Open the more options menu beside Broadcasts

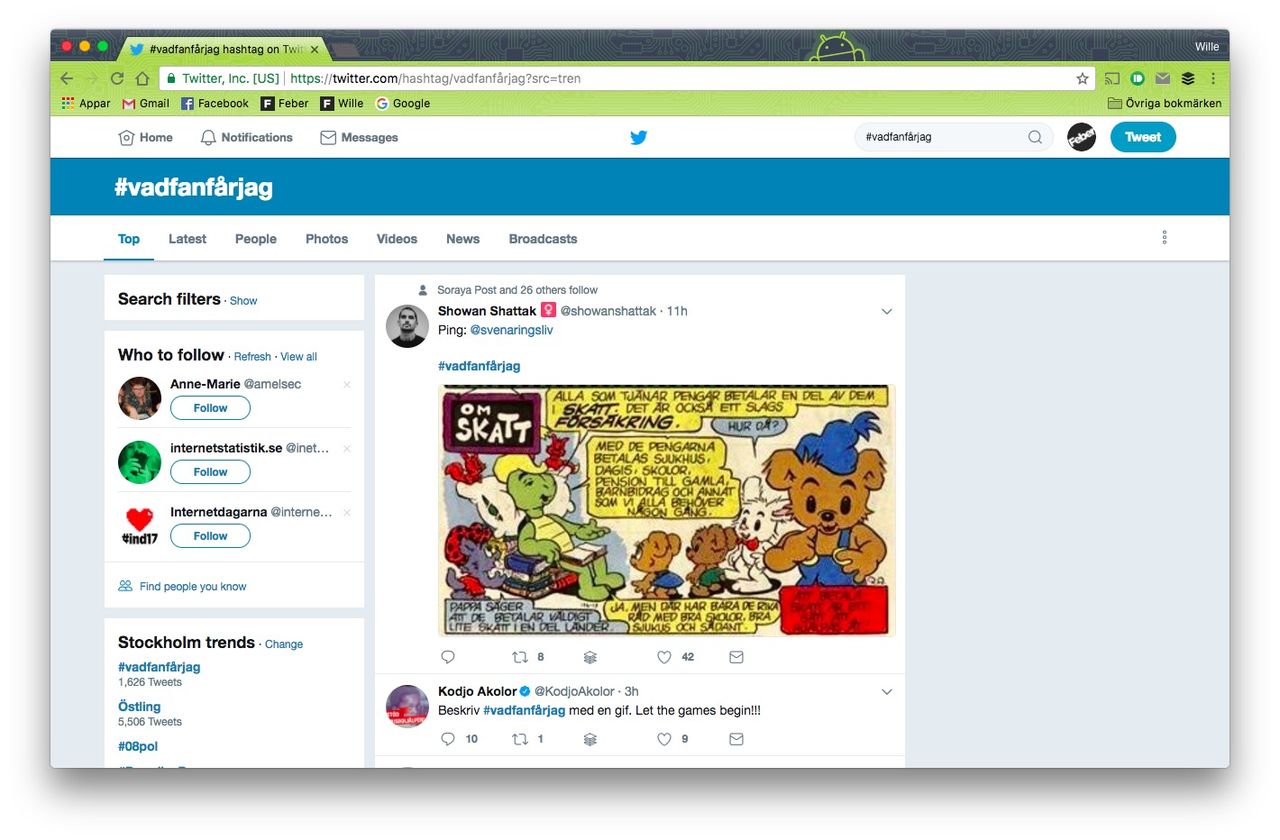[x=1163, y=237]
